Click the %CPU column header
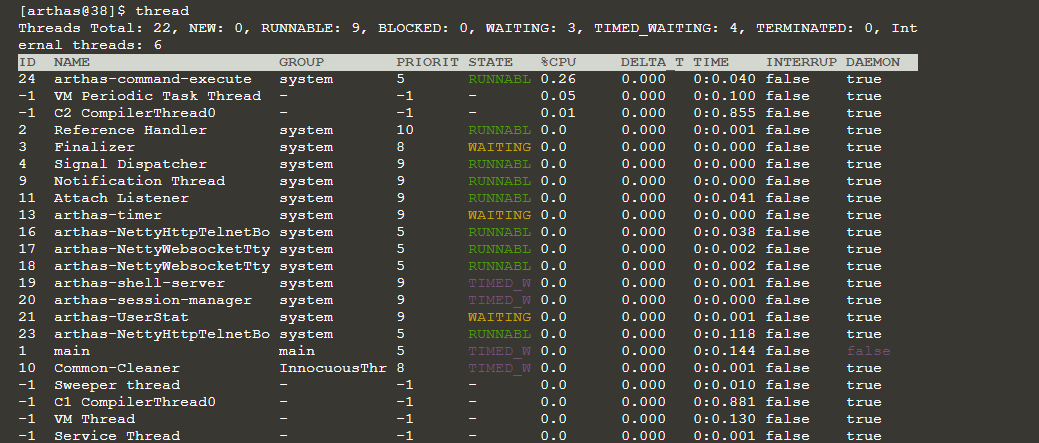Viewport: 1039px width, 443px height. (x=558, y=62)
